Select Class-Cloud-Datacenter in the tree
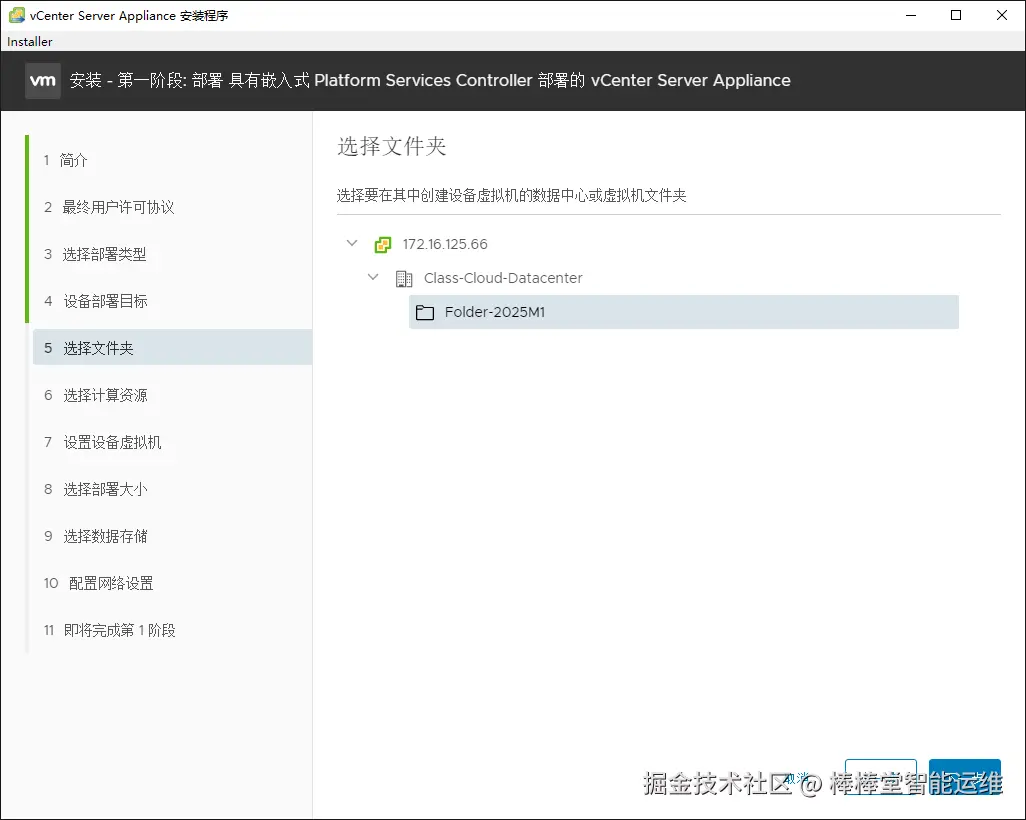Viewport: 1026px width, 820px height. click(503, 278)
